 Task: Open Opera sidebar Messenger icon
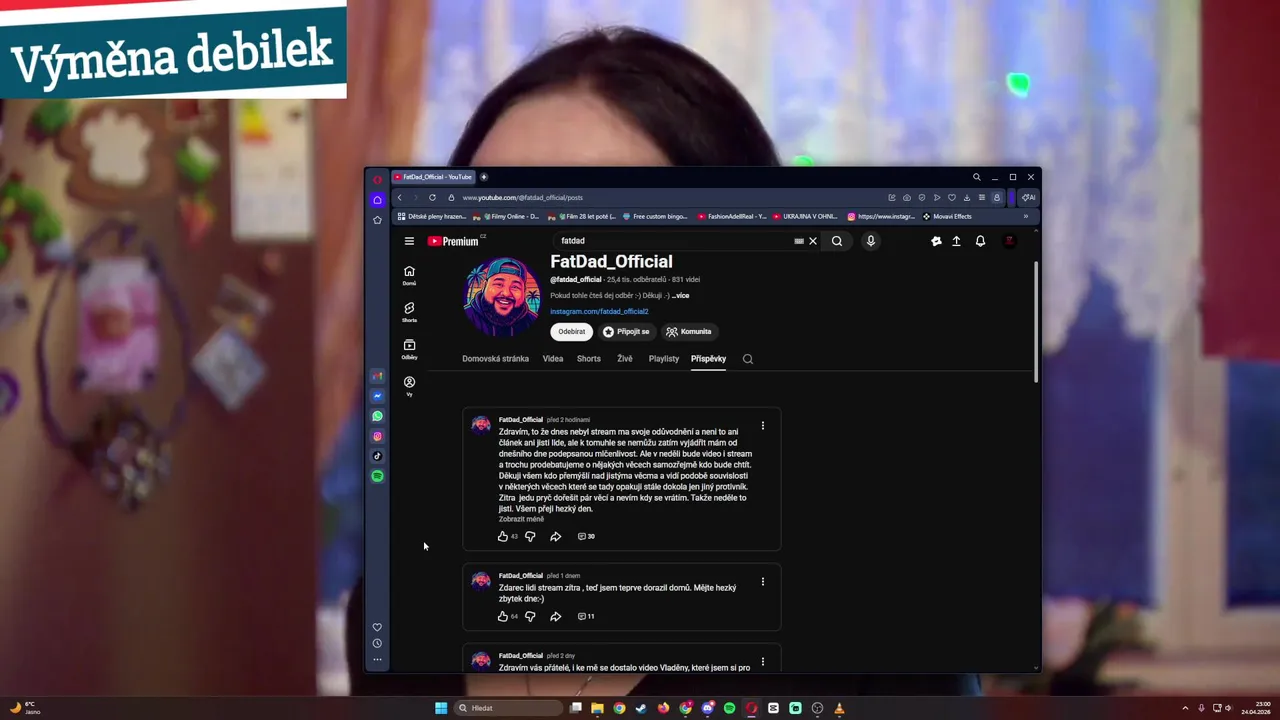coord(377,396)
